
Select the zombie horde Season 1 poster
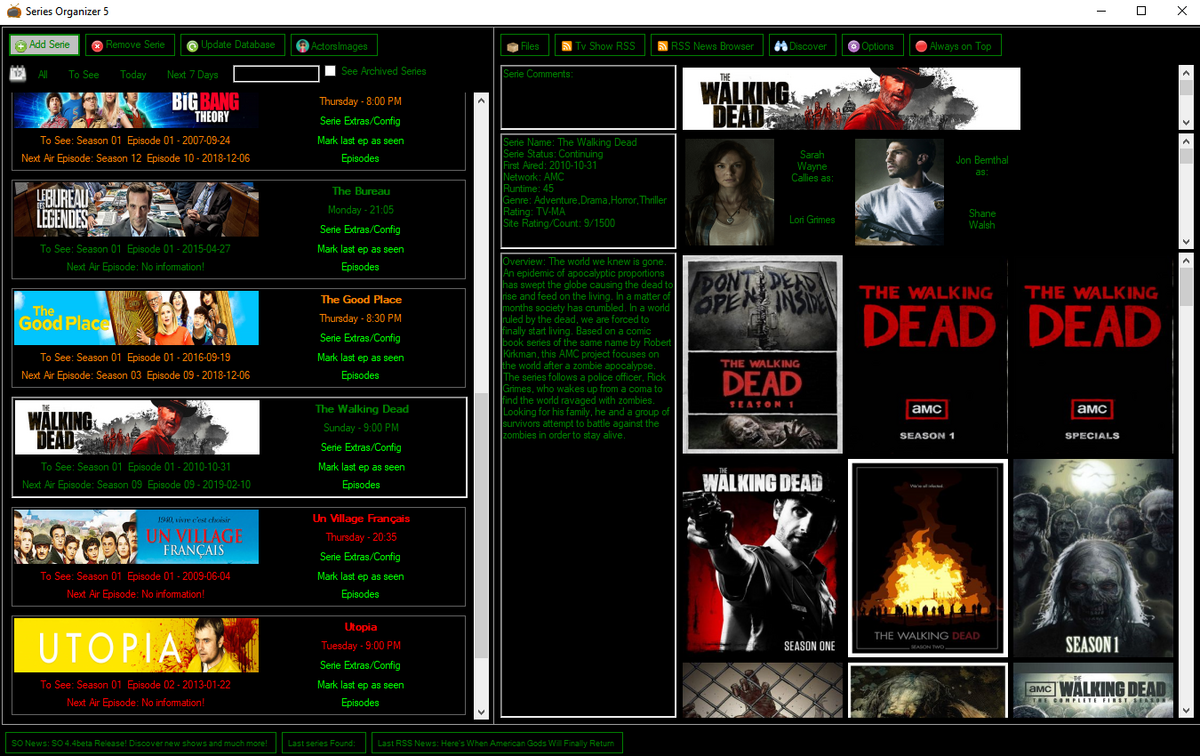click(x=1093, y=558)
